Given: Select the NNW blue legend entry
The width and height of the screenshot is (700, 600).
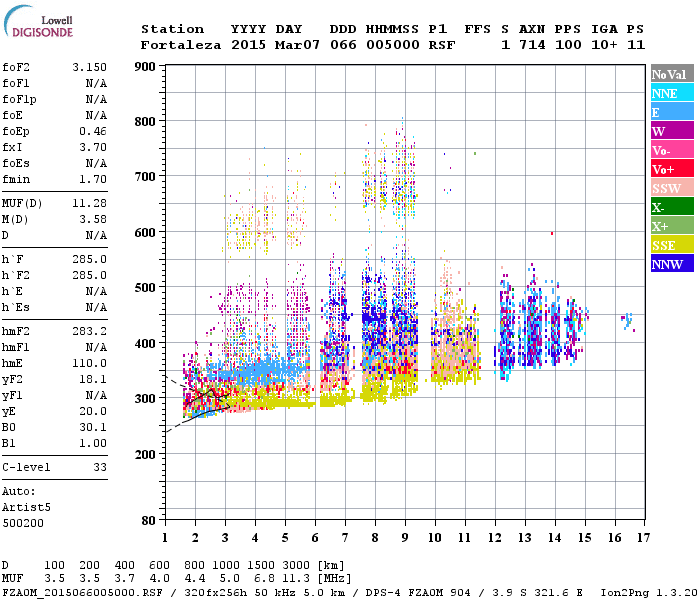Looking at the screenshot, I should pos(671,264).
